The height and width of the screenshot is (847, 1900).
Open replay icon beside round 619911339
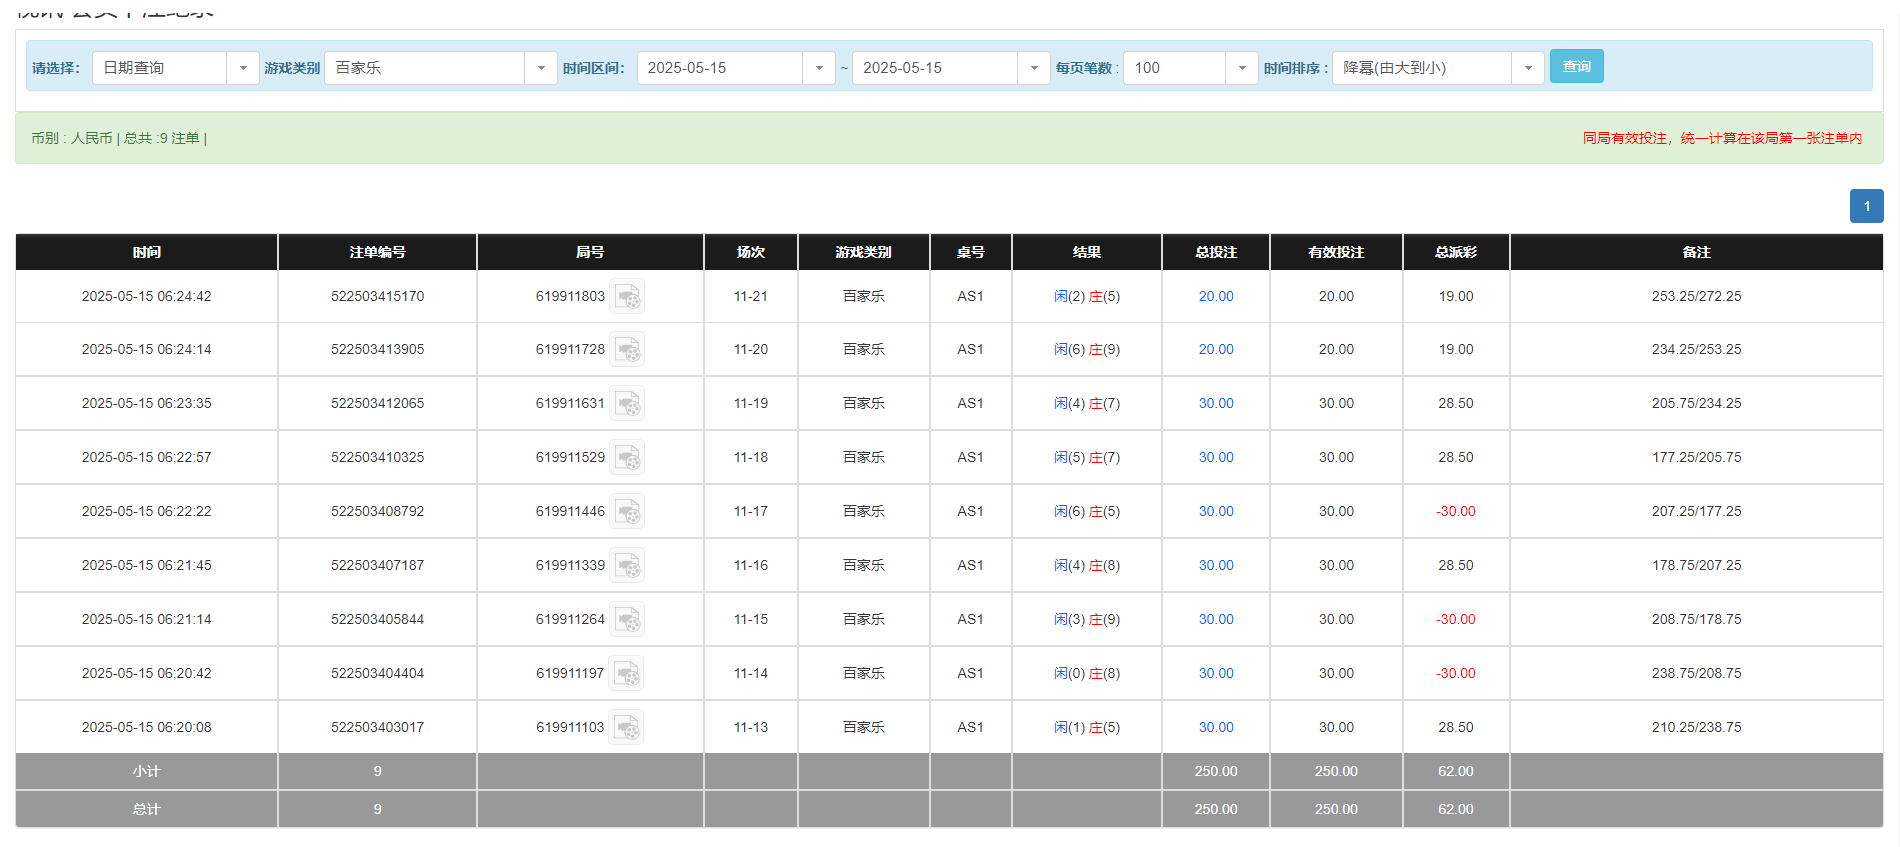click(x=627, y=566)
